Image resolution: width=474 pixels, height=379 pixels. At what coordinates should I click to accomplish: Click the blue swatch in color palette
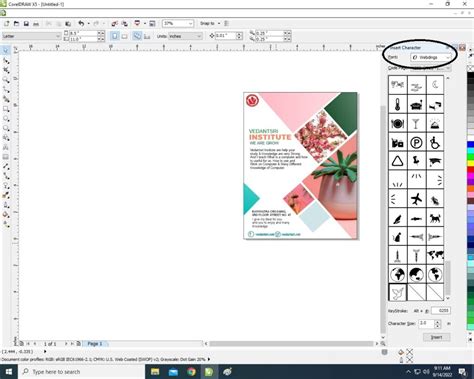470,145
